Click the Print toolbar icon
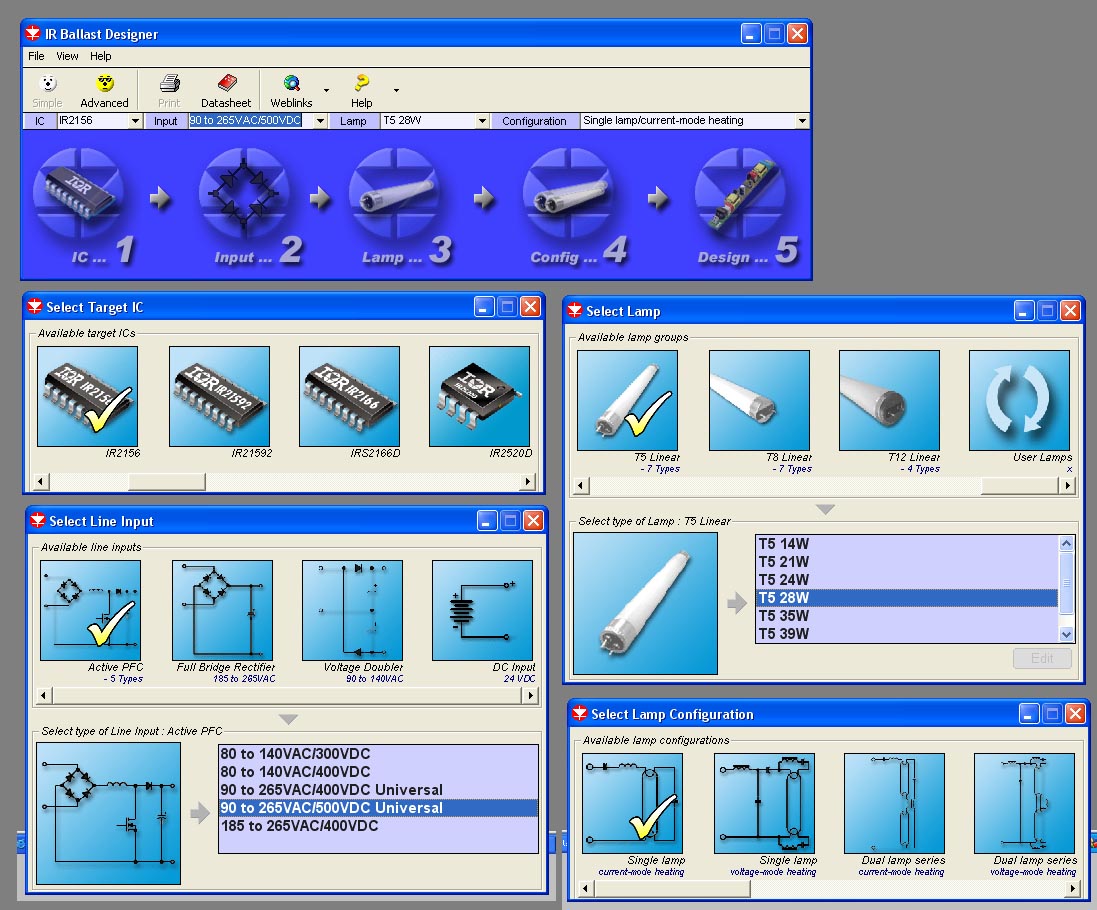Viewport: 1097px width, 910px height. tap(169, 91)
